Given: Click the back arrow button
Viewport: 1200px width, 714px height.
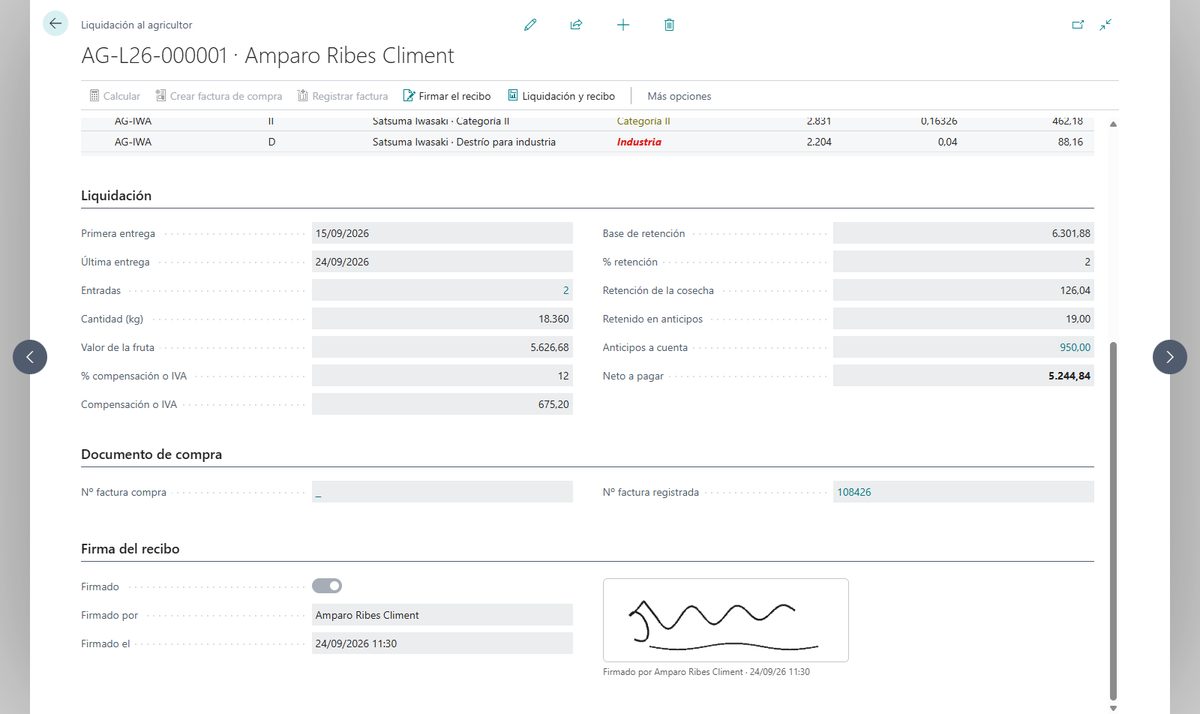Looking at the screenshot, I should (x=55, y=24).
